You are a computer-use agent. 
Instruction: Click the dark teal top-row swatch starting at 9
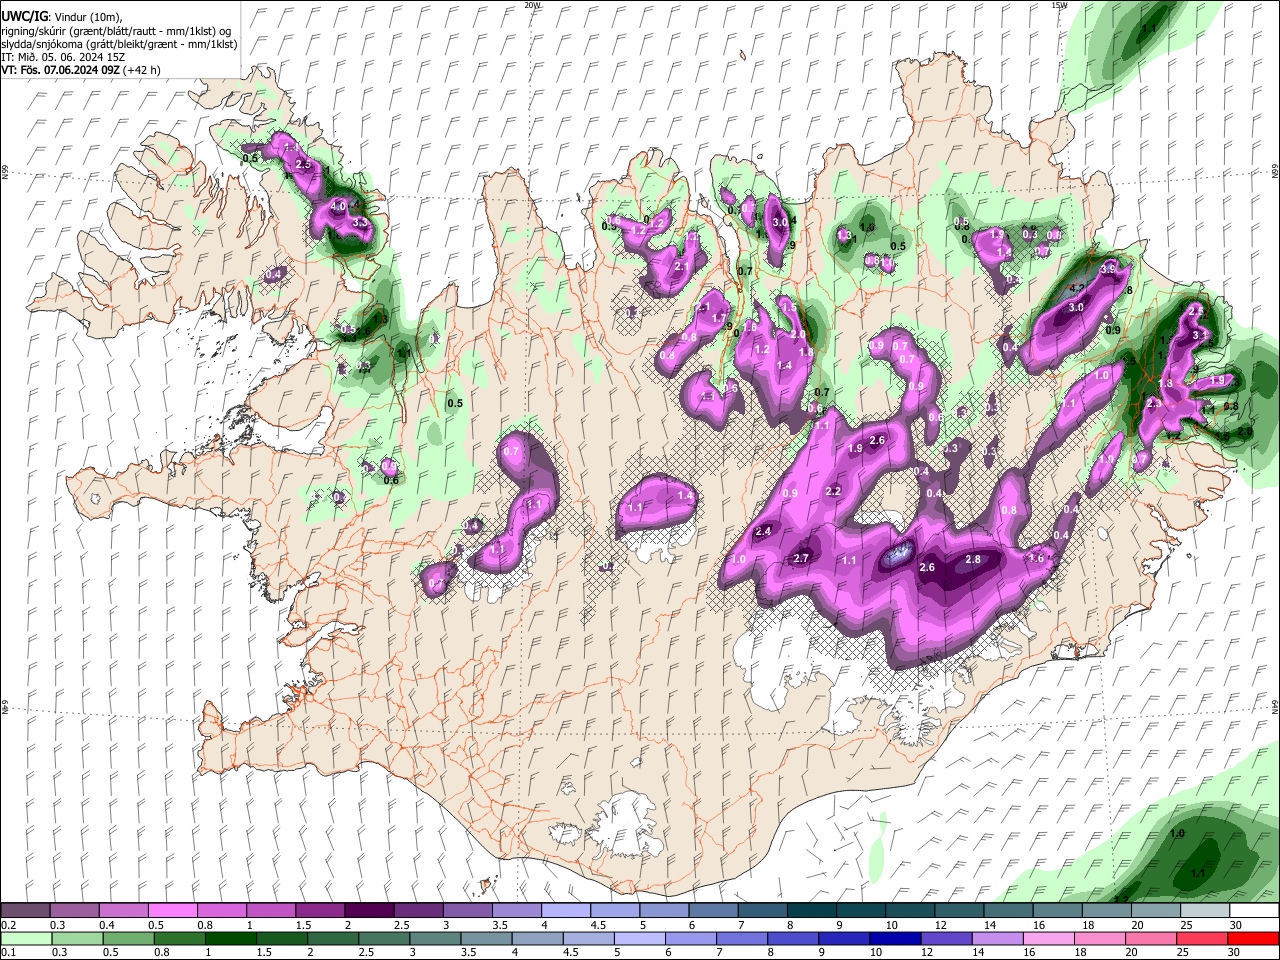pos(861,911)
